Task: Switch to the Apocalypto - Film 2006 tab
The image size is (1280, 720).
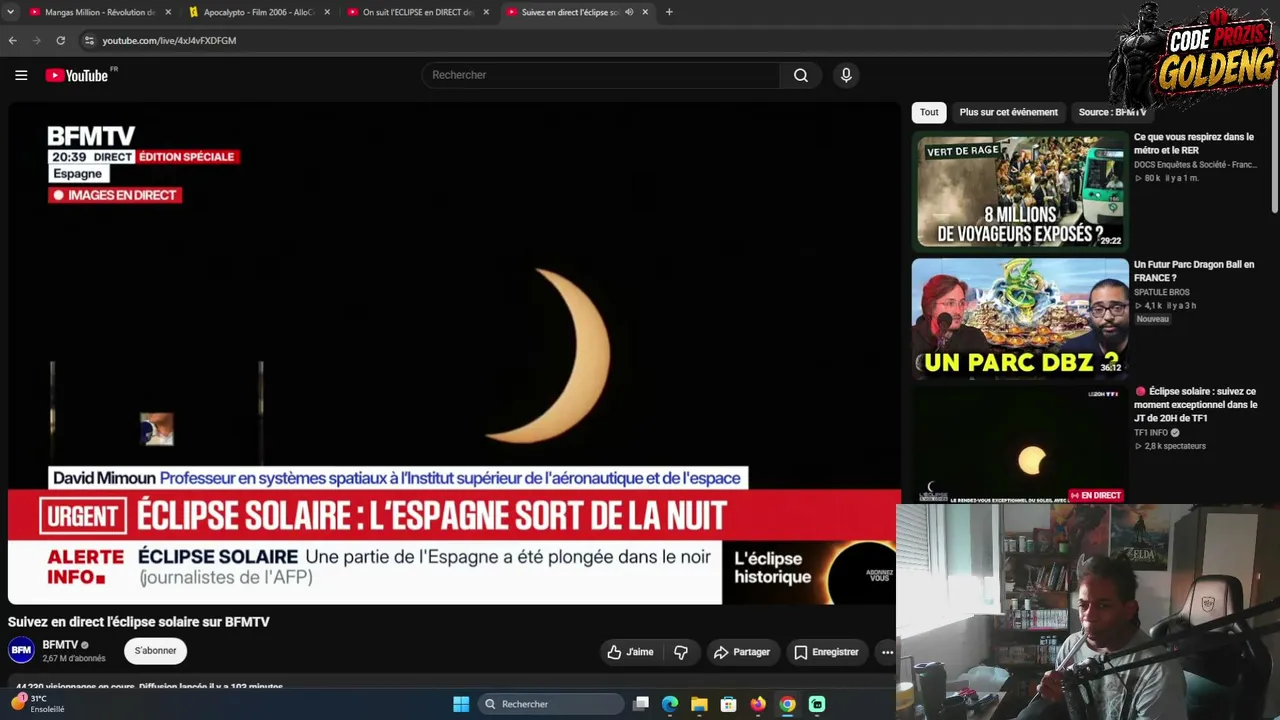Action: tap(258, 12)
